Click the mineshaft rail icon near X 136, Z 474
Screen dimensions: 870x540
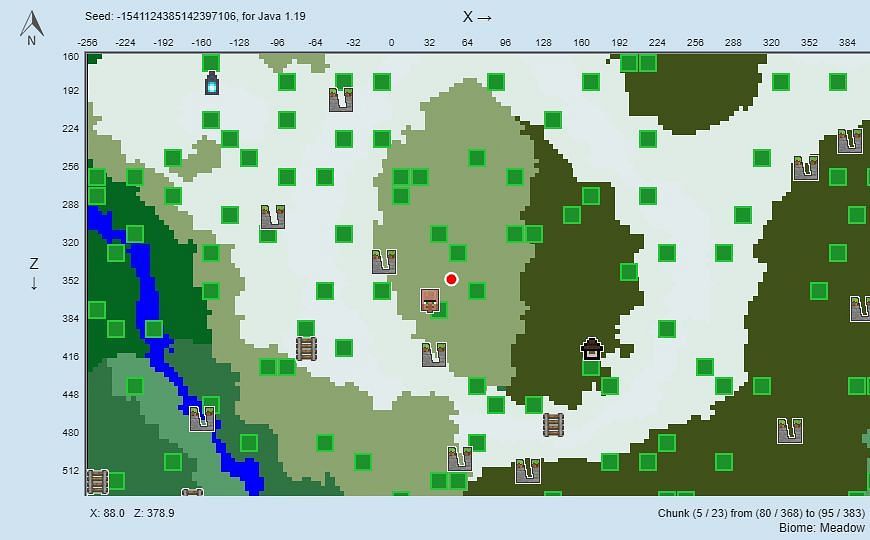click(553, 425)
